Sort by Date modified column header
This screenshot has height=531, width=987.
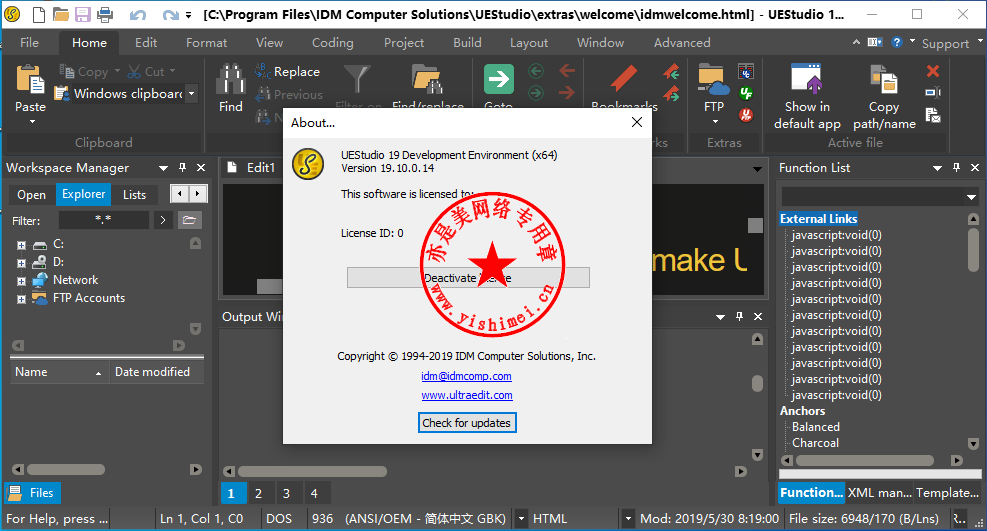157,372
